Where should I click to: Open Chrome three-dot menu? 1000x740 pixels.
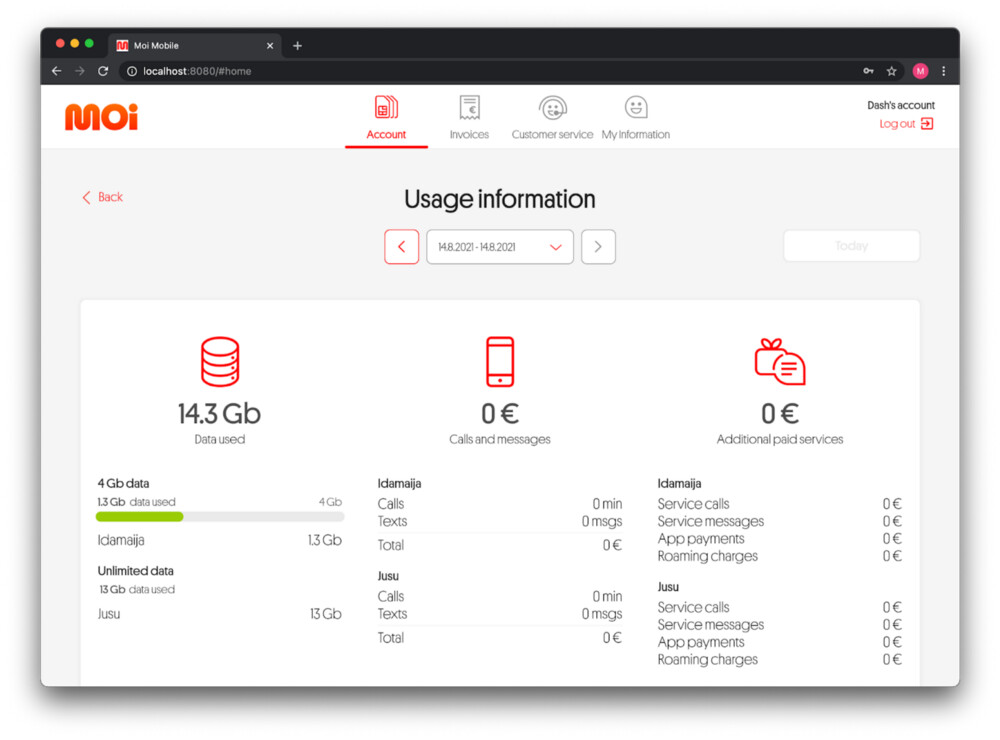[943, 71]
